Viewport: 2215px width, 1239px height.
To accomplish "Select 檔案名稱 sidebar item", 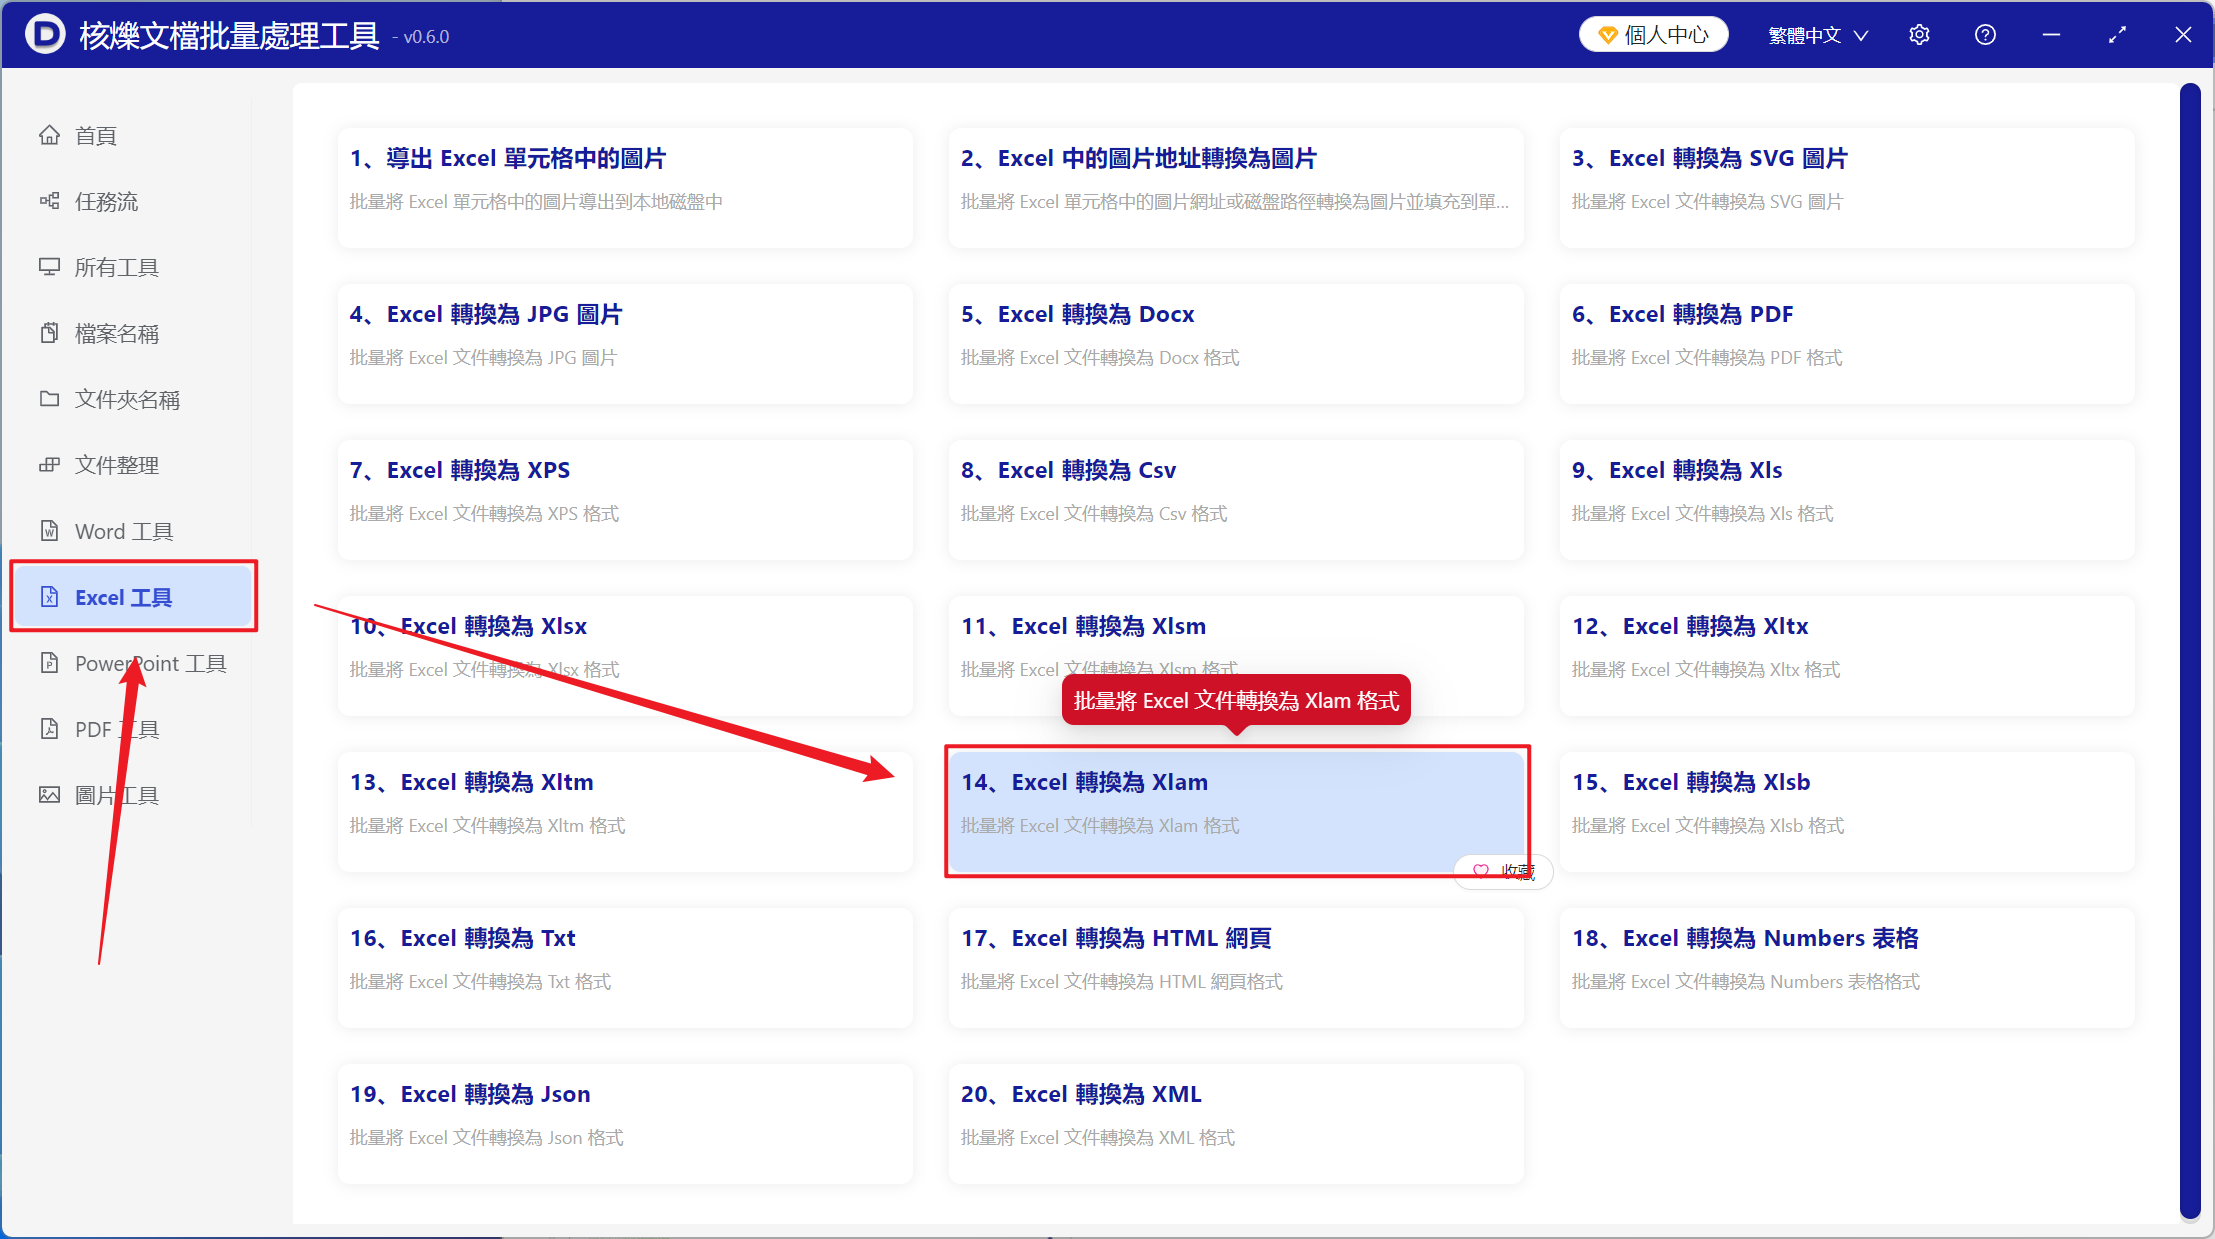I will point(132,333).
